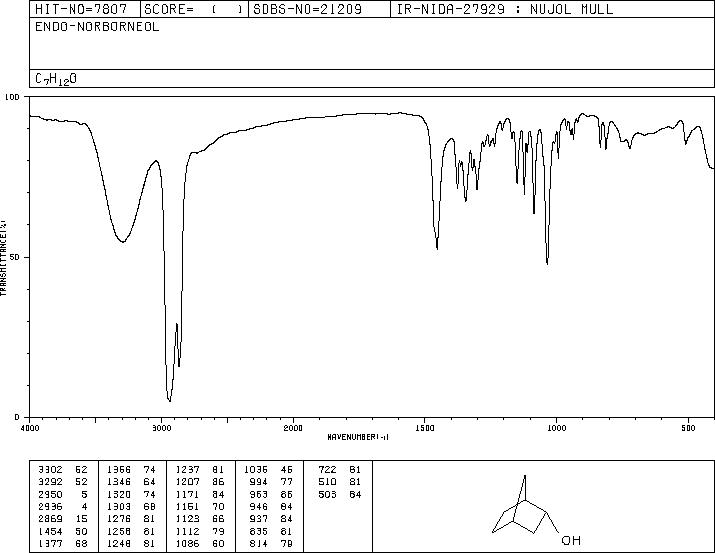The height and width of the screenshot is (553, 715).
Task: Click the 510 peak table entry
Action: [340, 482]
